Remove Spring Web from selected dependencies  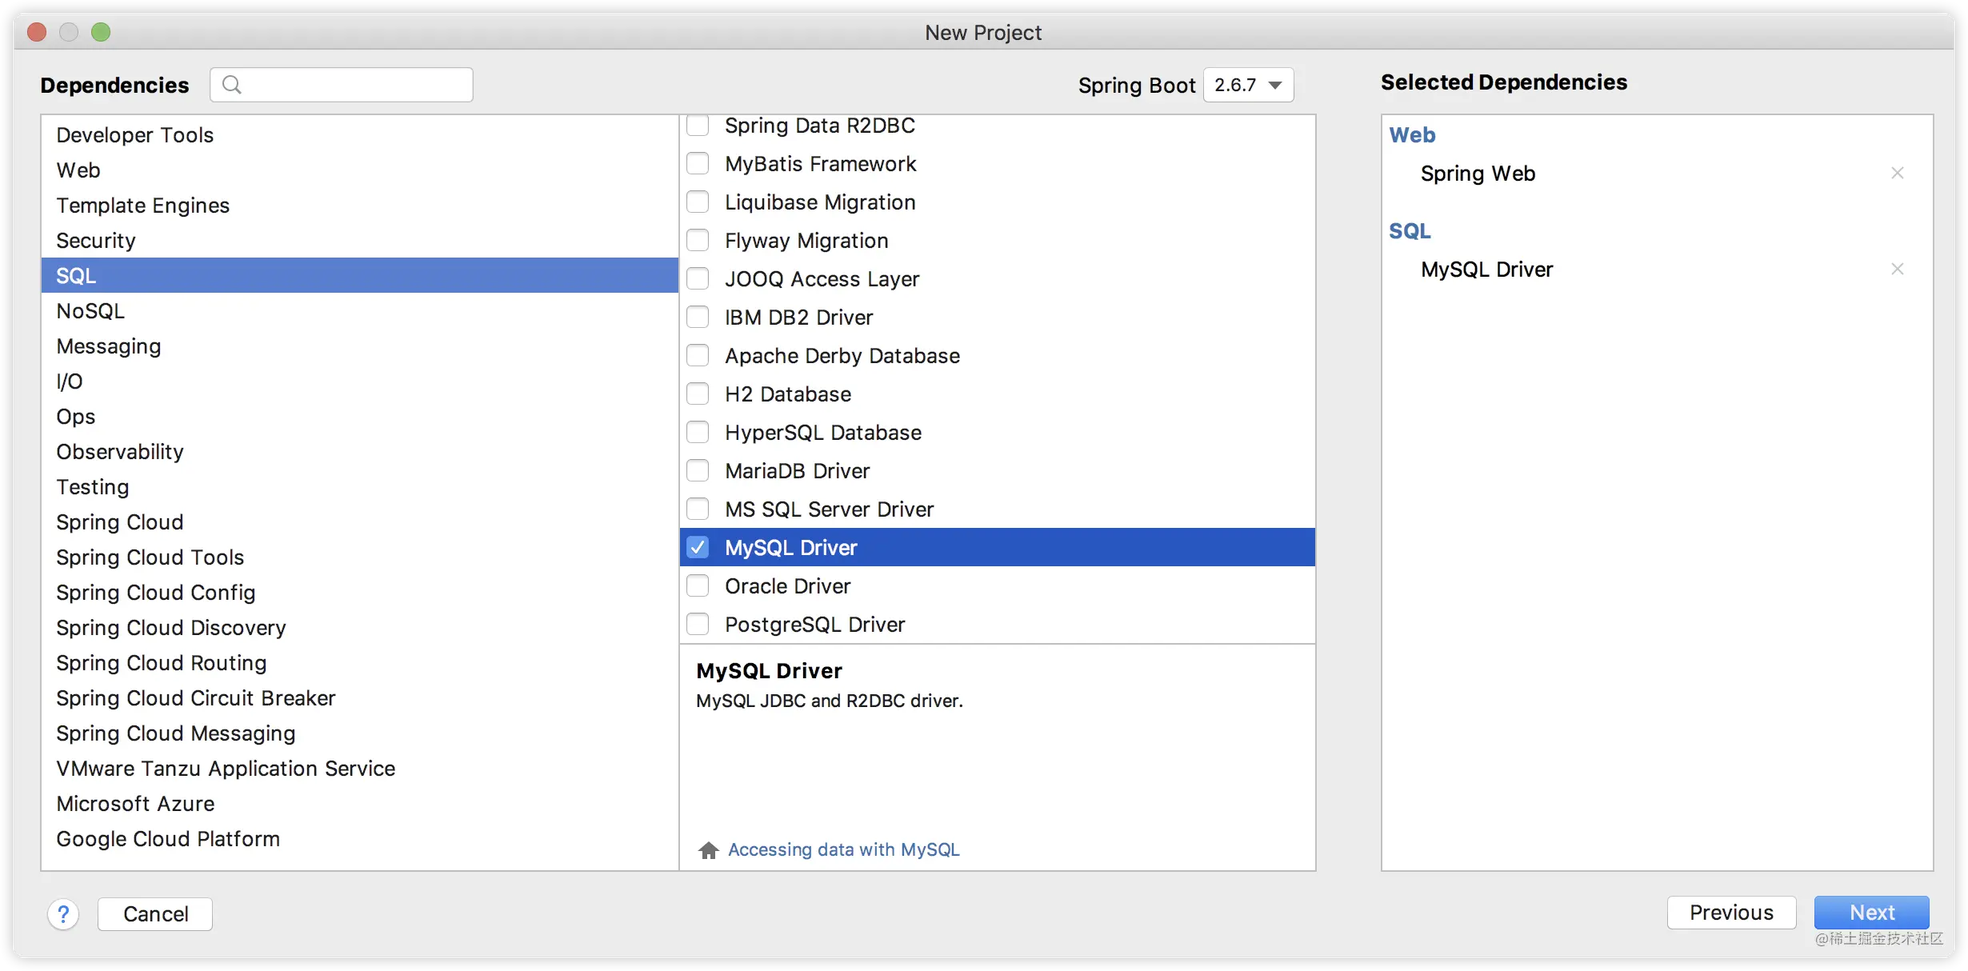pyautogui.click(x=1897, y=173)
